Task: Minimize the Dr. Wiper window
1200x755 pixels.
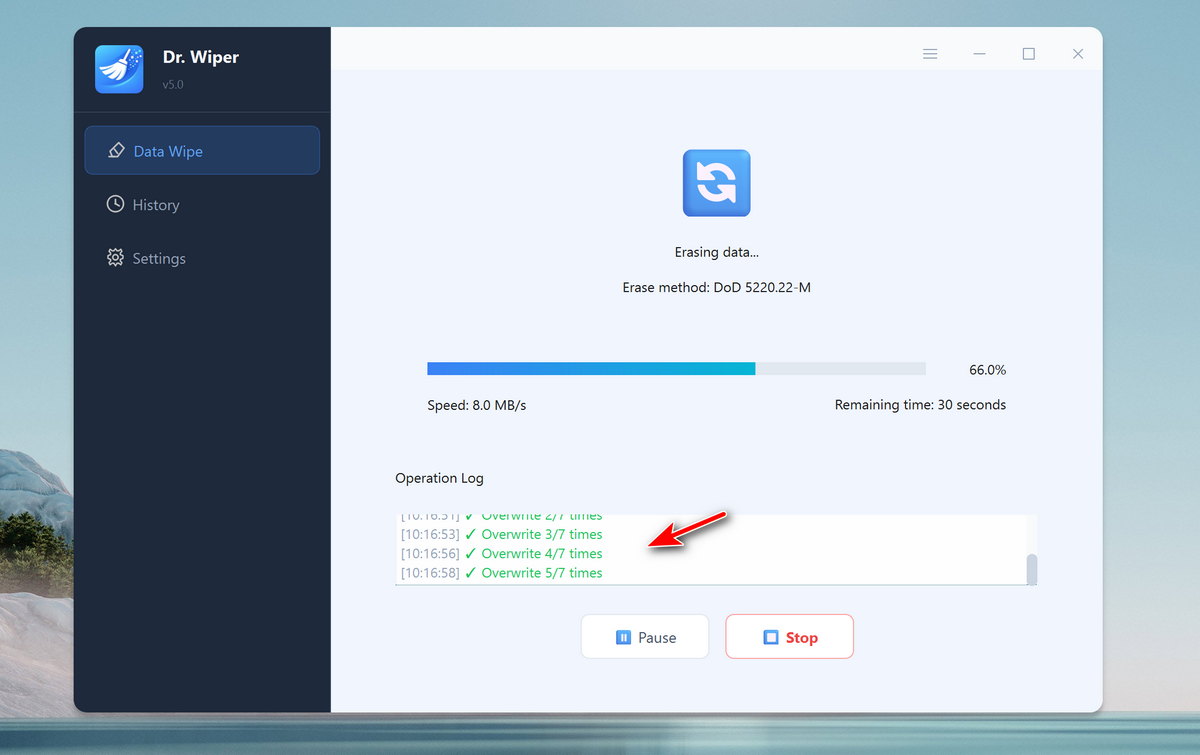Action: [979, 54]
